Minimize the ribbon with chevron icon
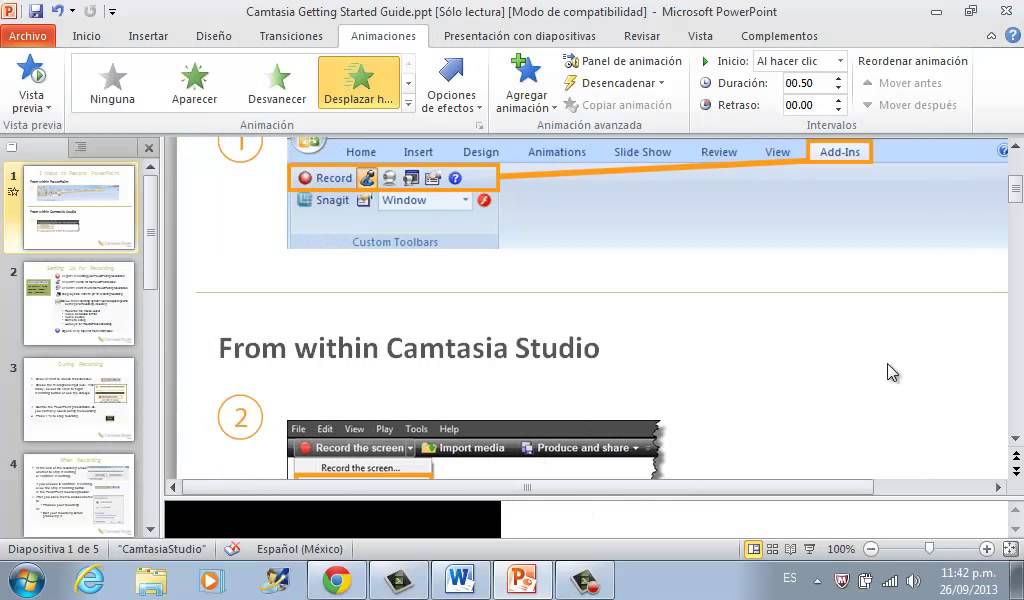 (x=991, y=36)
